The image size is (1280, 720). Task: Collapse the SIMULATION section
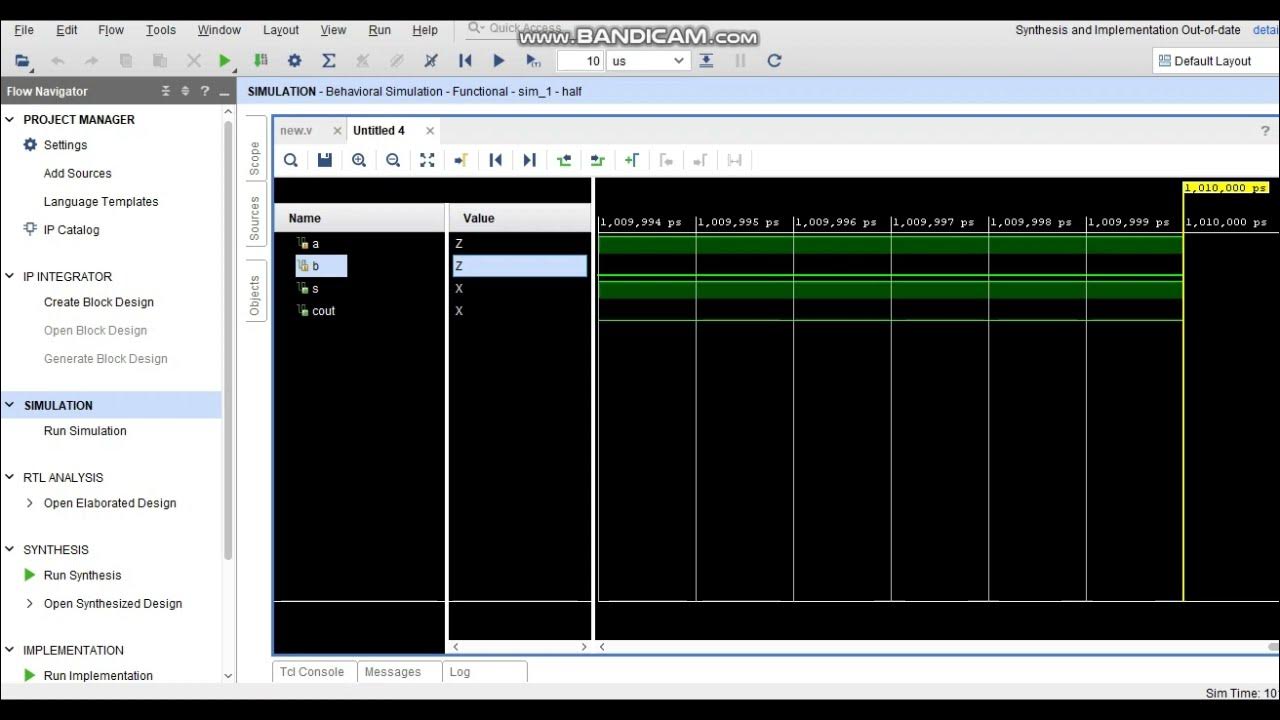[x=10, y=405]
